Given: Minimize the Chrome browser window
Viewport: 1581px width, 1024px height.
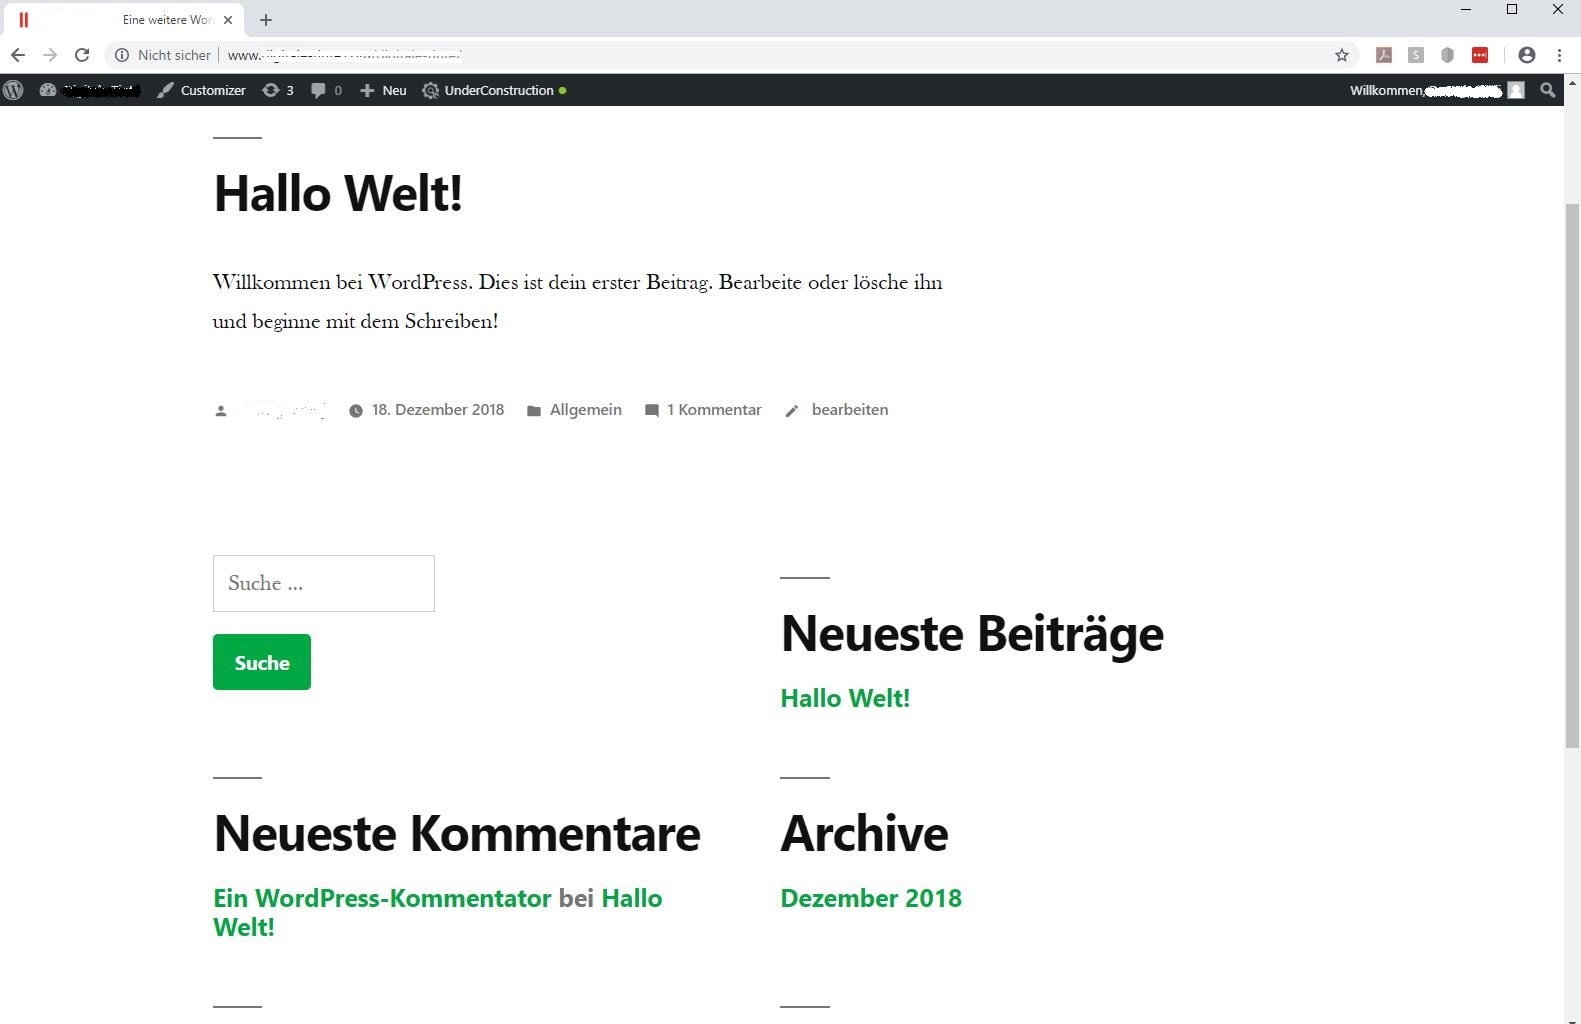Looking at the screenshot, I should [1466, 10].
